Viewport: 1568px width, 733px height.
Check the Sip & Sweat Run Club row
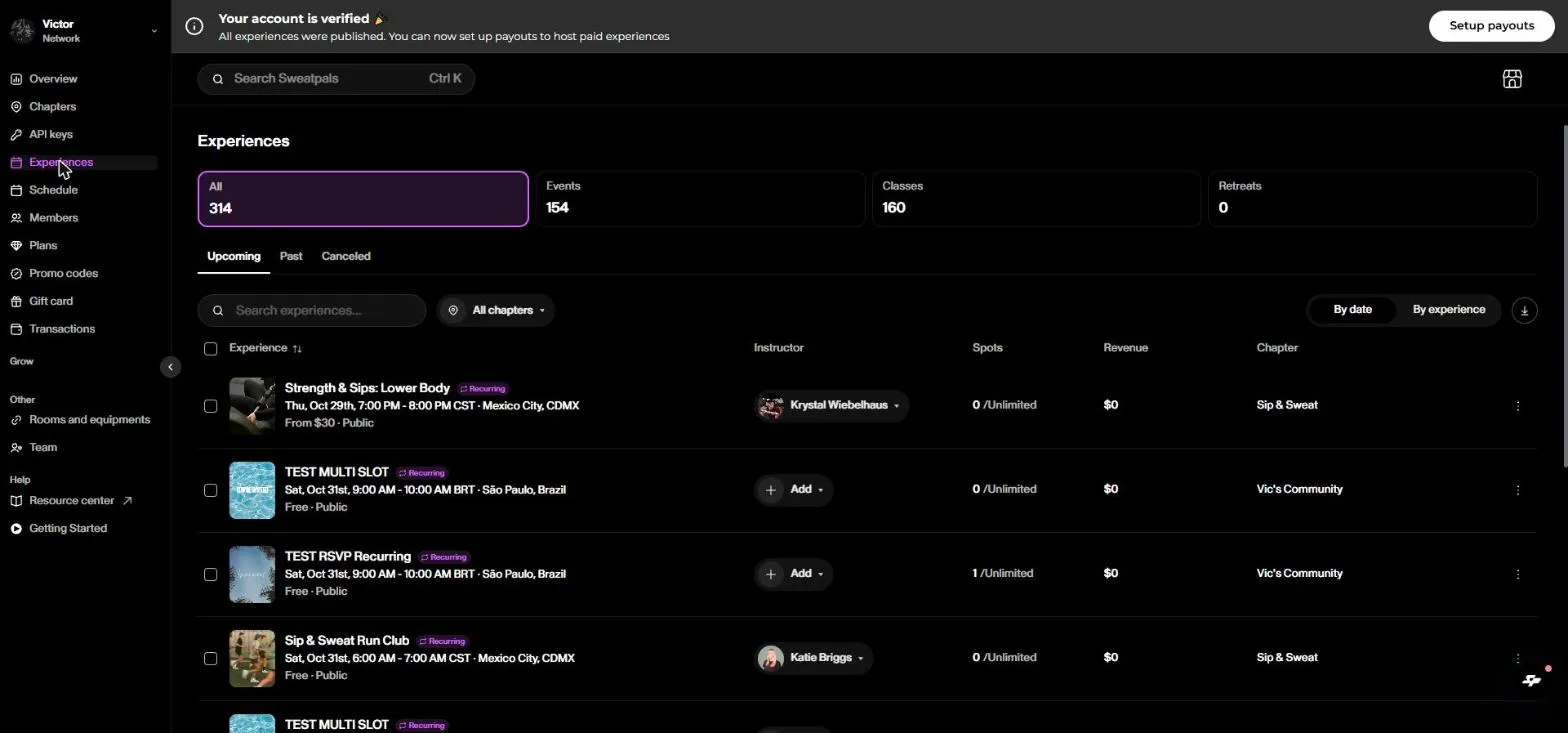(x=210, y=658)
